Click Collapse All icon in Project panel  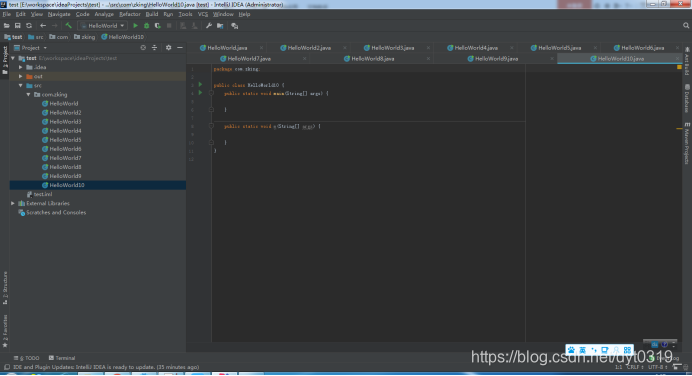(154, 48)
